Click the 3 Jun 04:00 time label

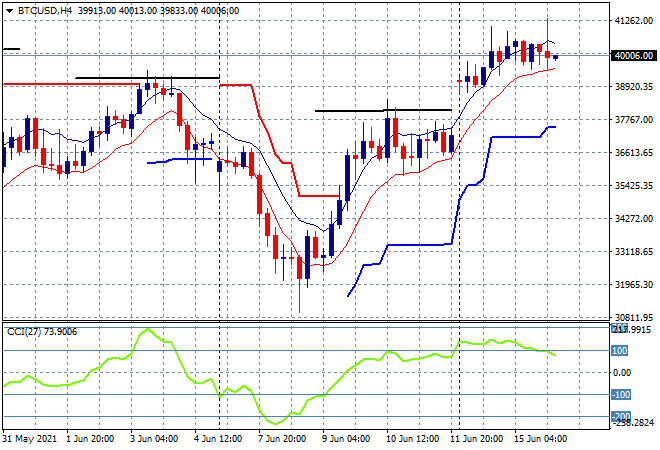click(154, 439)
